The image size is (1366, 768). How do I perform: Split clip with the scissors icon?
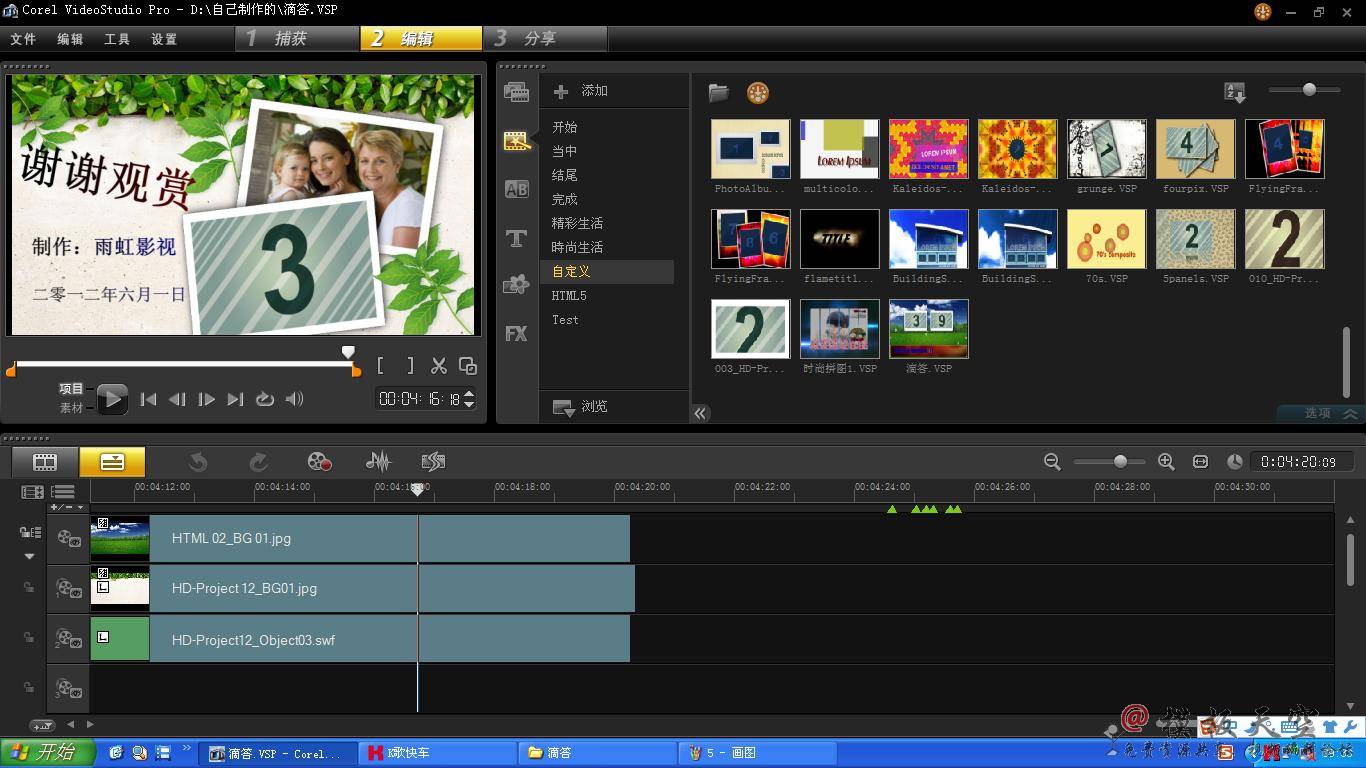(438, 366)
